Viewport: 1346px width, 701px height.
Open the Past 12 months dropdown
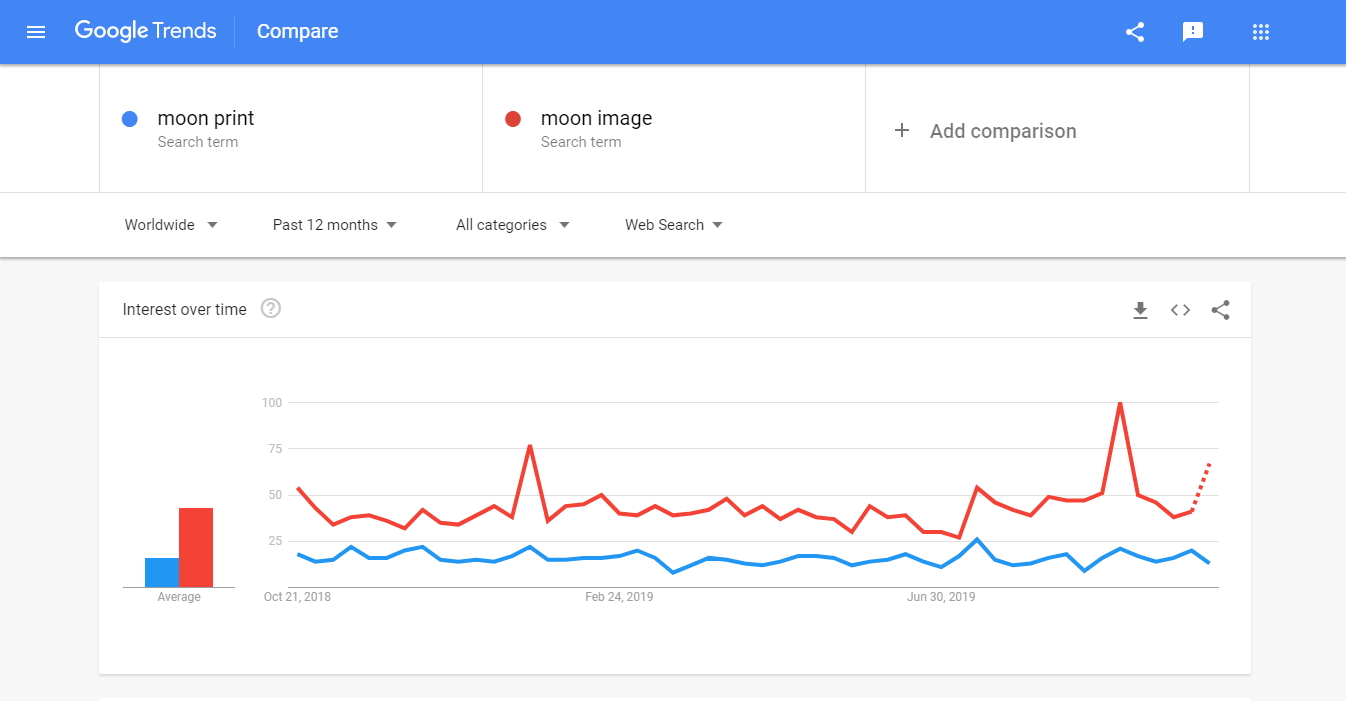[x=335, y=225]
